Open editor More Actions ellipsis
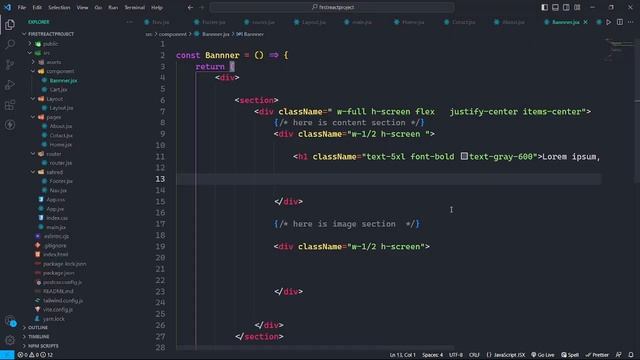Screen dimensions: 640x360 point(631,22)
